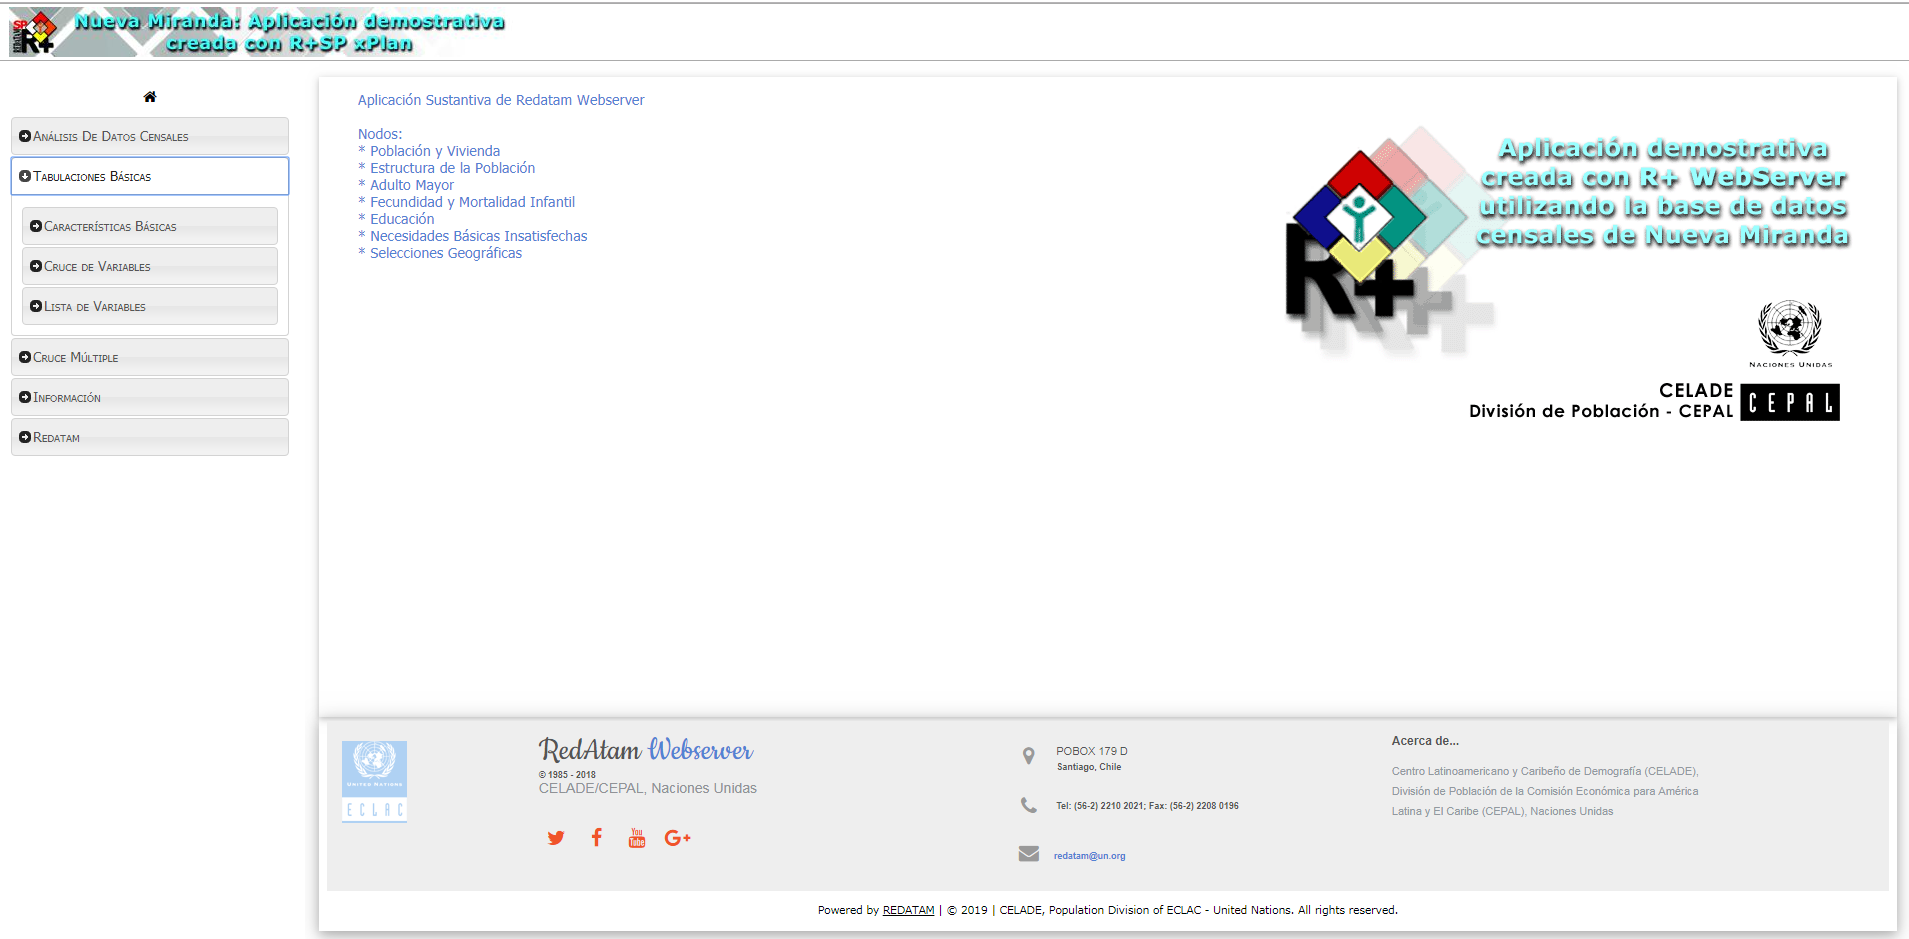Viewport: 1909px width, 939px height.
Task: Click the REDATAM link in footer
Action: [908, 910]
